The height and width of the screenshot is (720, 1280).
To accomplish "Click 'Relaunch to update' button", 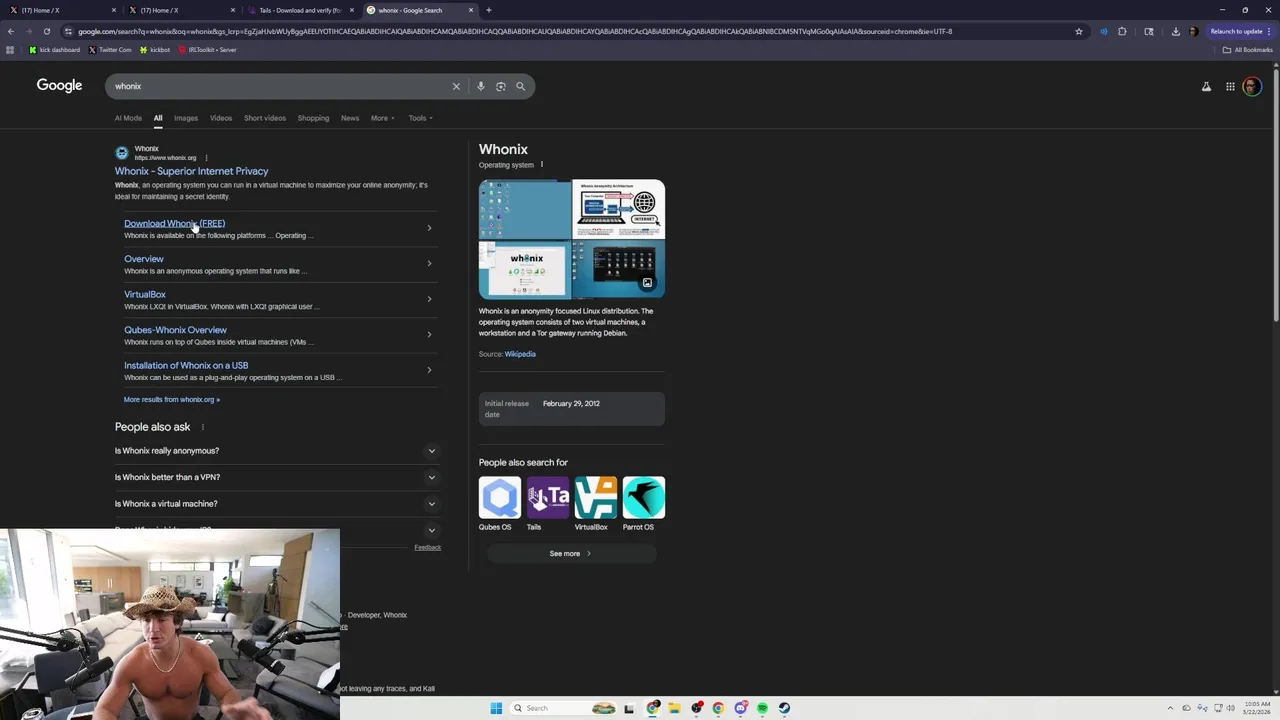I will pyautogui.click(x=1240, y=31).
